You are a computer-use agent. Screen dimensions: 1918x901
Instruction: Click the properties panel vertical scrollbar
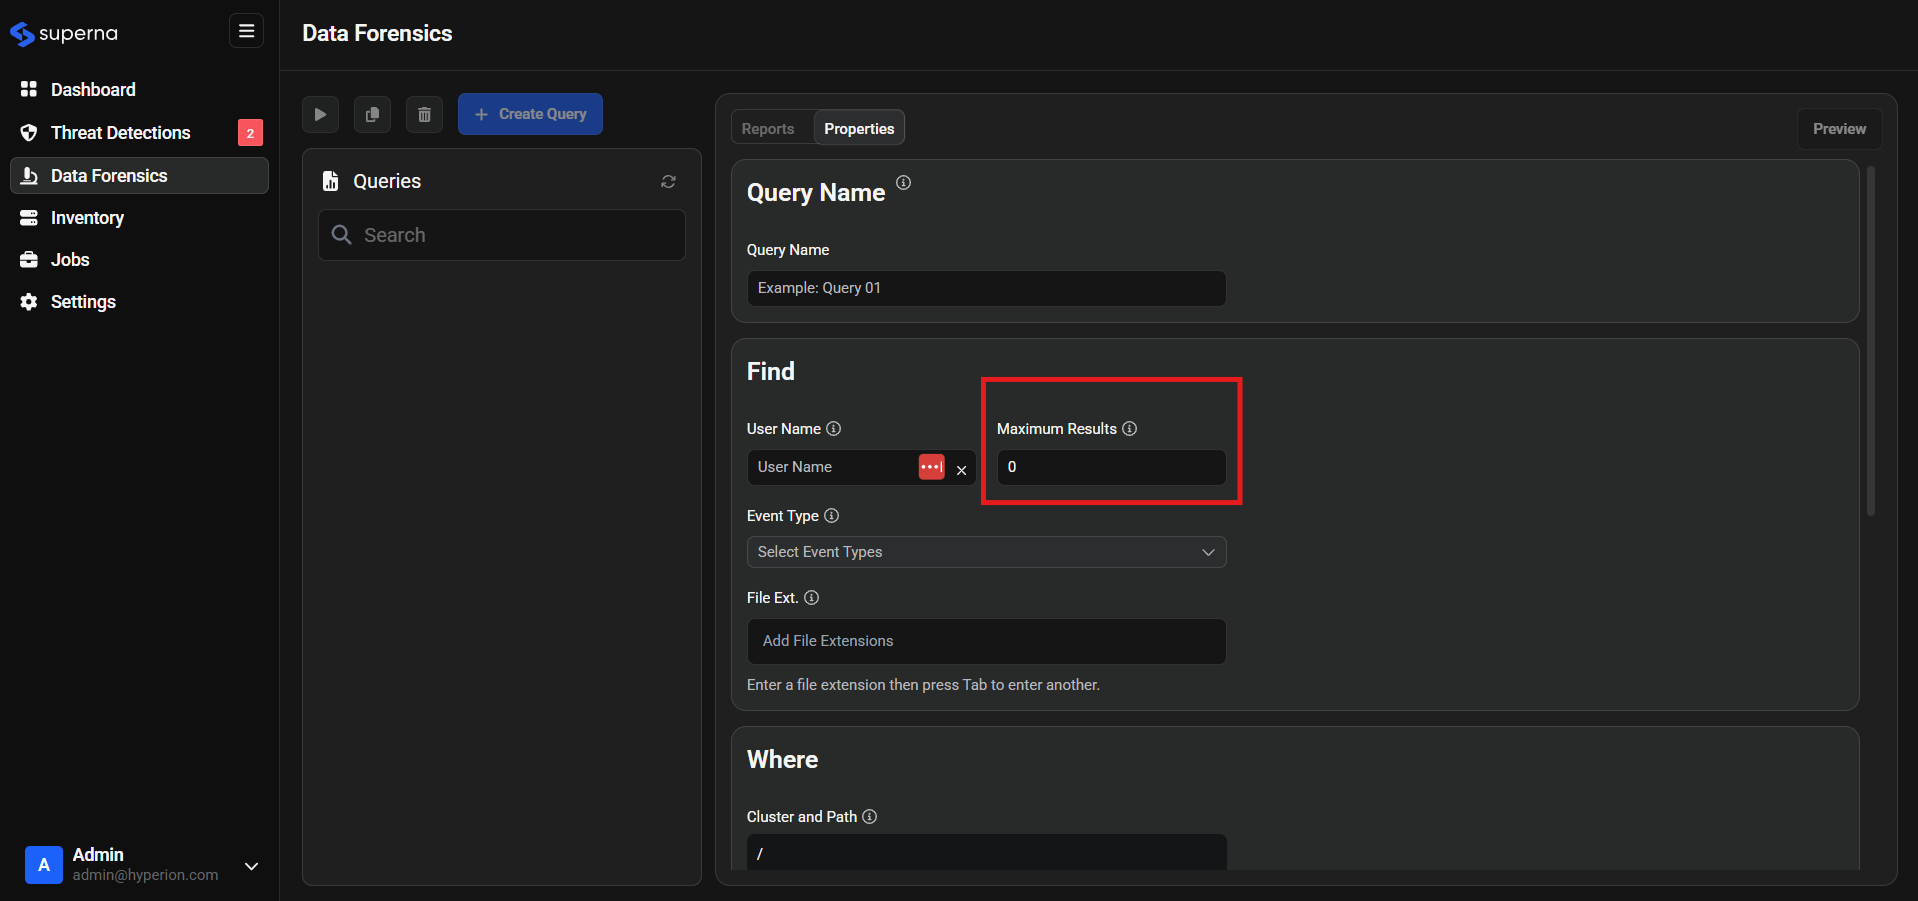(x=1870, y=341)
